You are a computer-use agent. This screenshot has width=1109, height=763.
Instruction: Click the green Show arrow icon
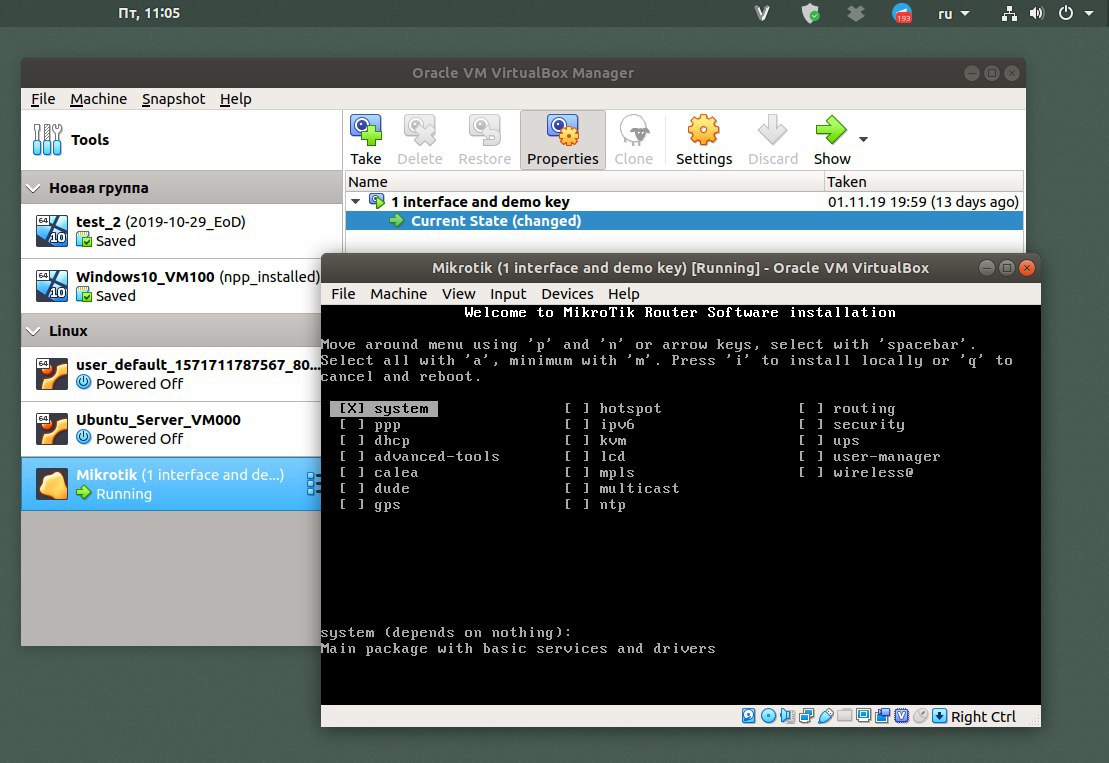click(831, 130)
